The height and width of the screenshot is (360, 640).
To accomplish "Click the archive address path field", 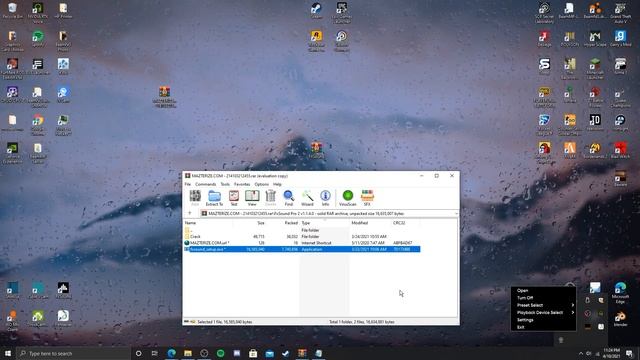I will [x=327, y=213].
